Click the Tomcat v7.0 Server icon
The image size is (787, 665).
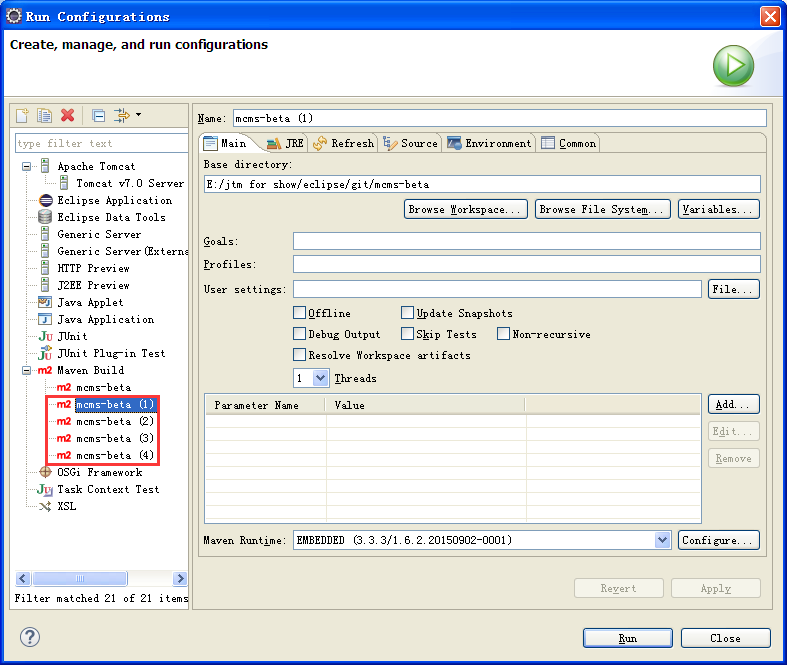pyautogui.click(x=64, y=183)
